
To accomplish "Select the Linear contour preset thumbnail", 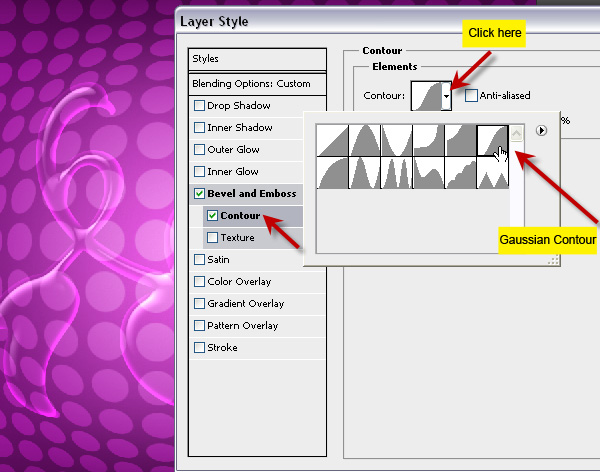I will (333, 140).
